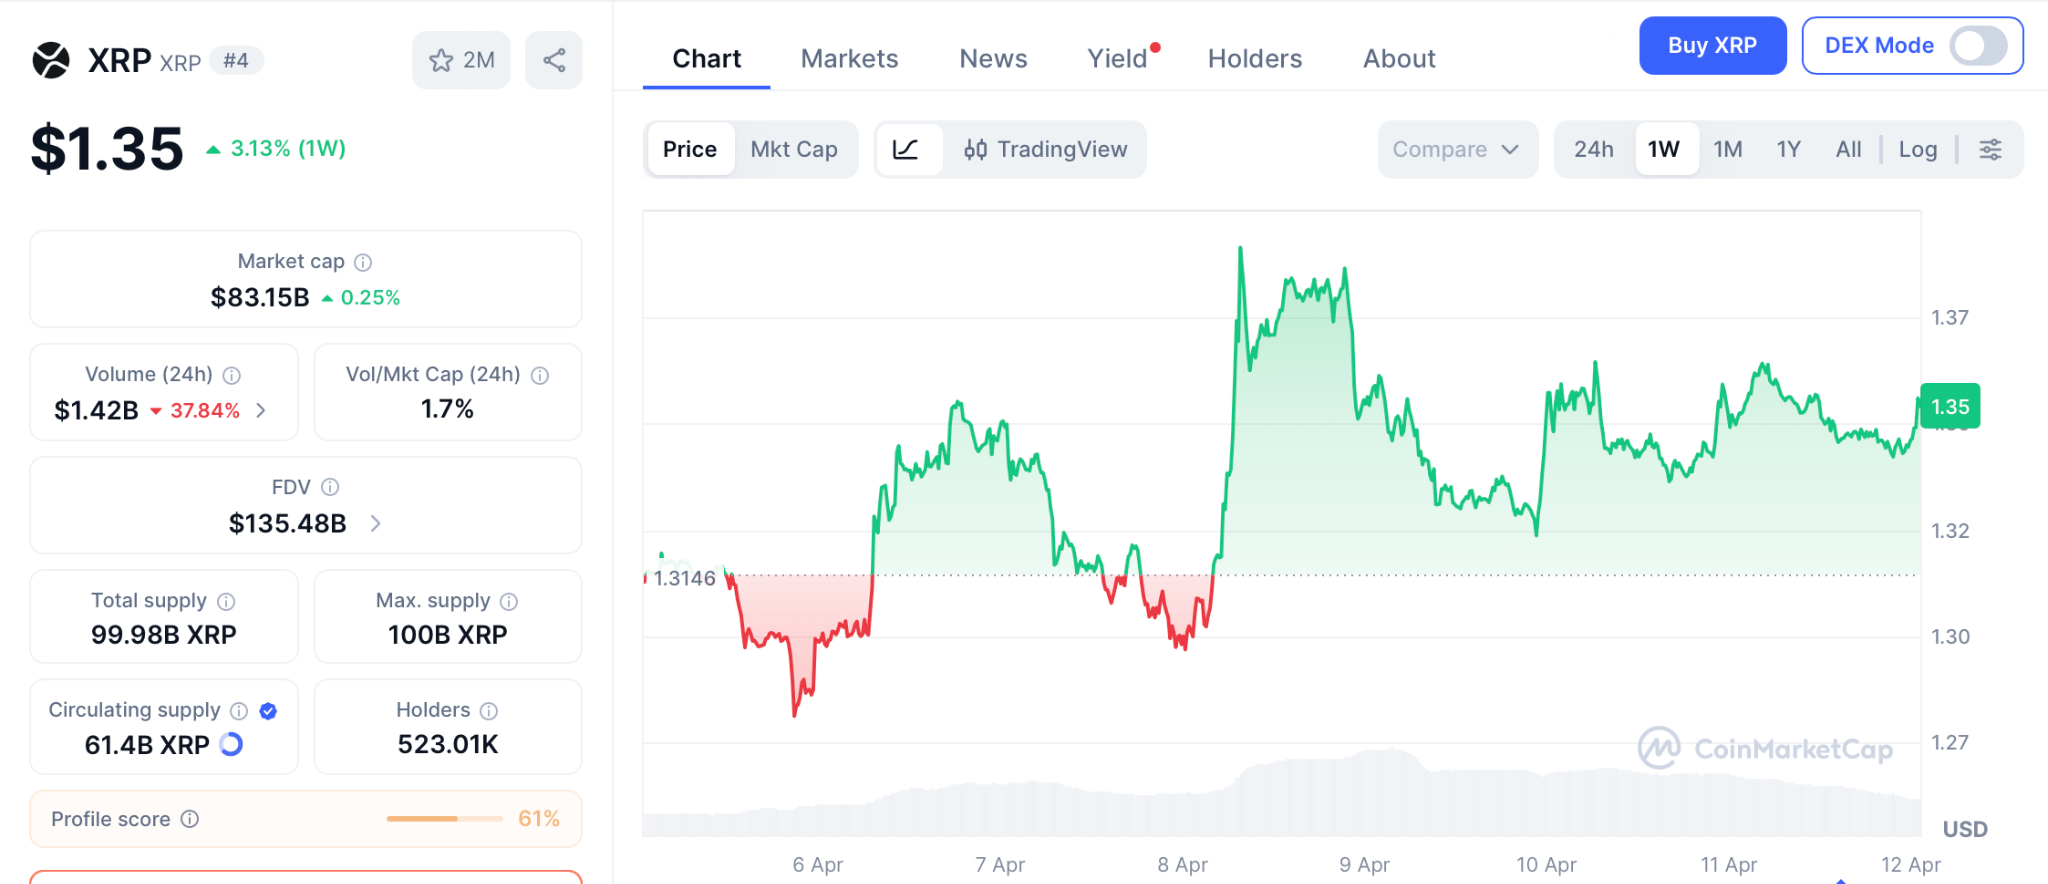Enable the Log scale option
Image resolution: width=2048 pixels, height=884 pixels.
[x=1917, y=149]
